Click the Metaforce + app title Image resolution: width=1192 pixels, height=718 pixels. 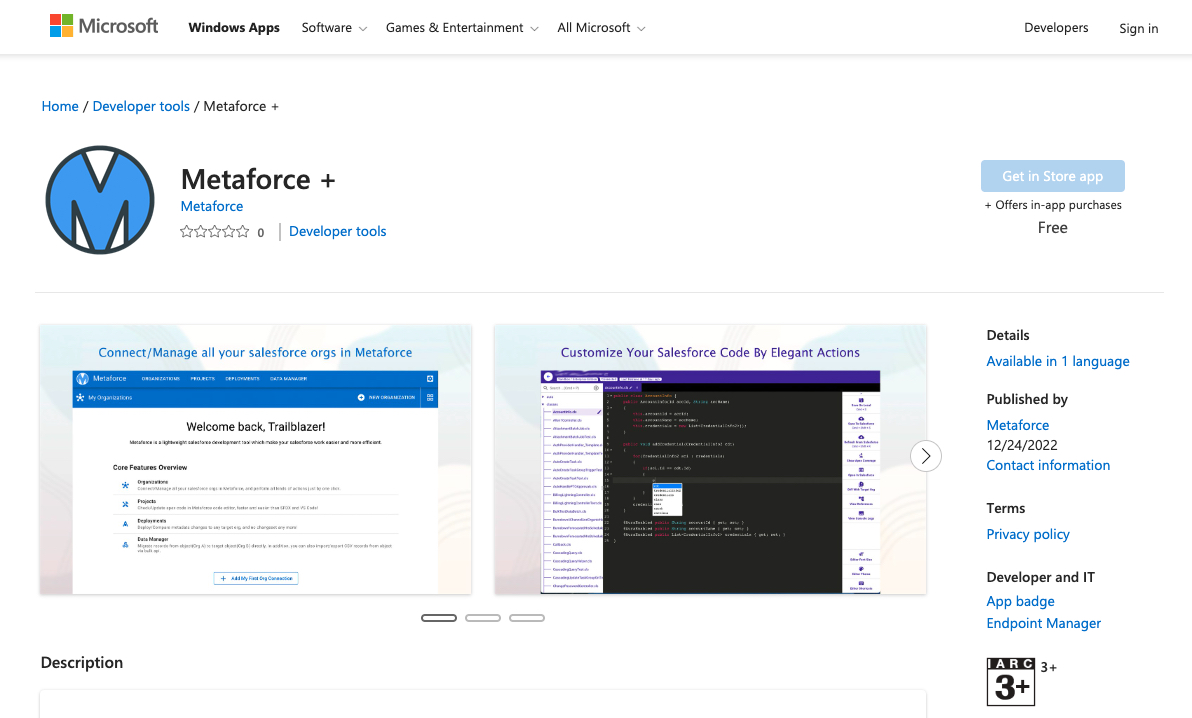pyautogui.click(x=258, y=180)
